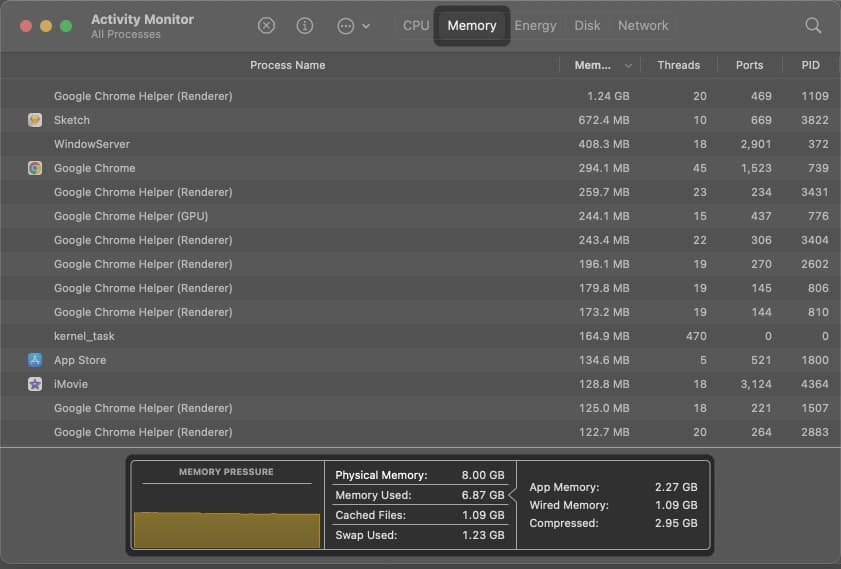Click the All Processes subtitle
Image resolution: width=841 pixels, height=569 pixels.
126,34
